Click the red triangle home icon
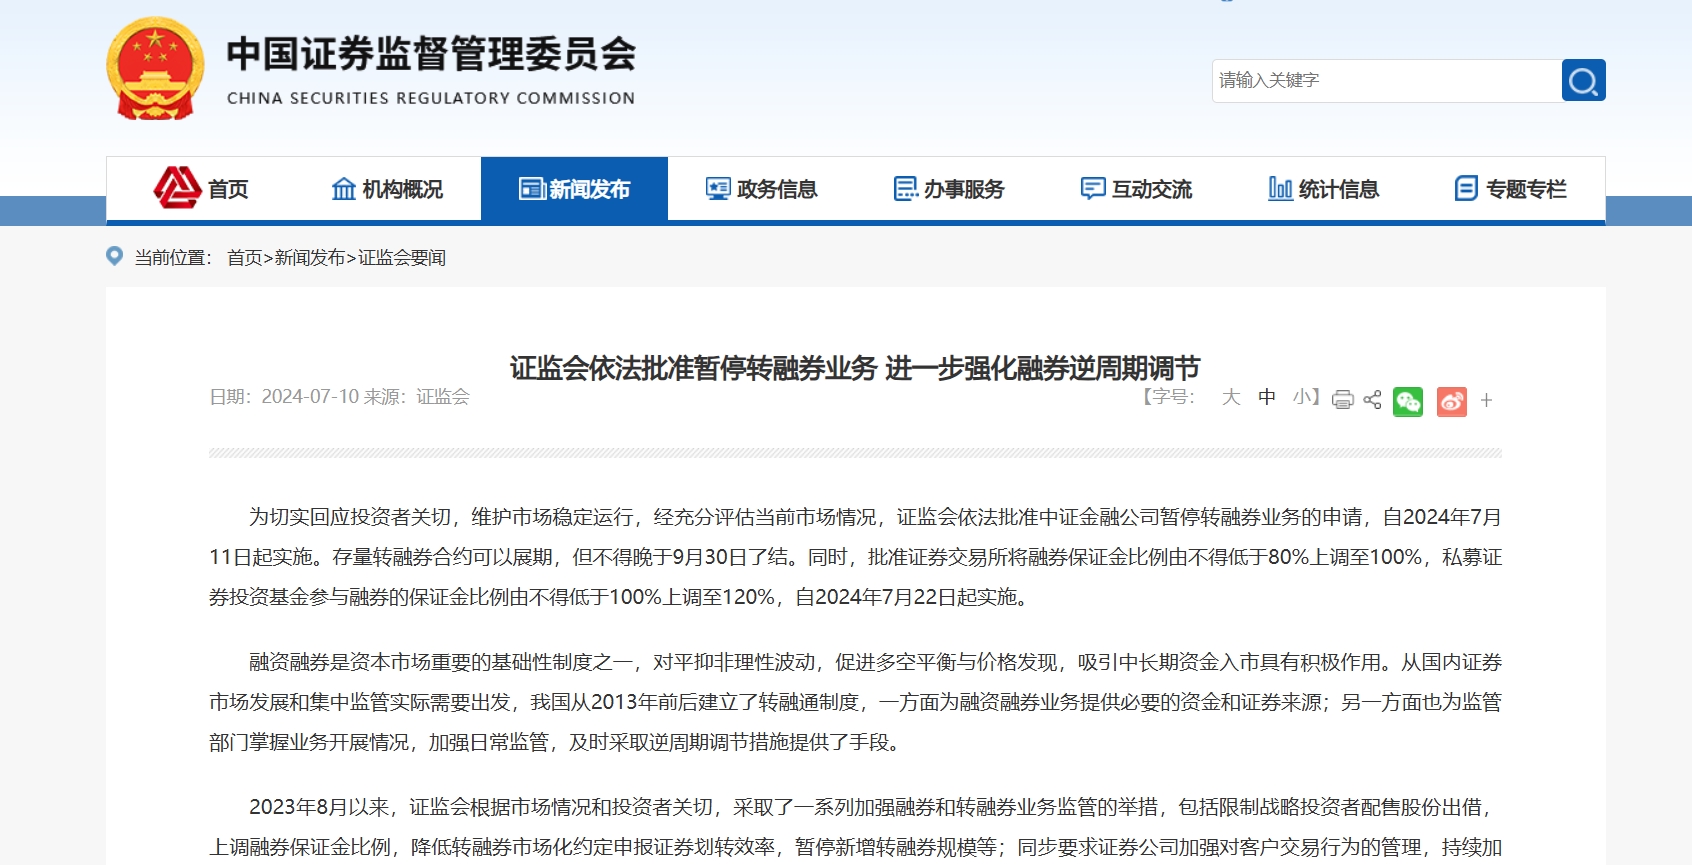 177,188
